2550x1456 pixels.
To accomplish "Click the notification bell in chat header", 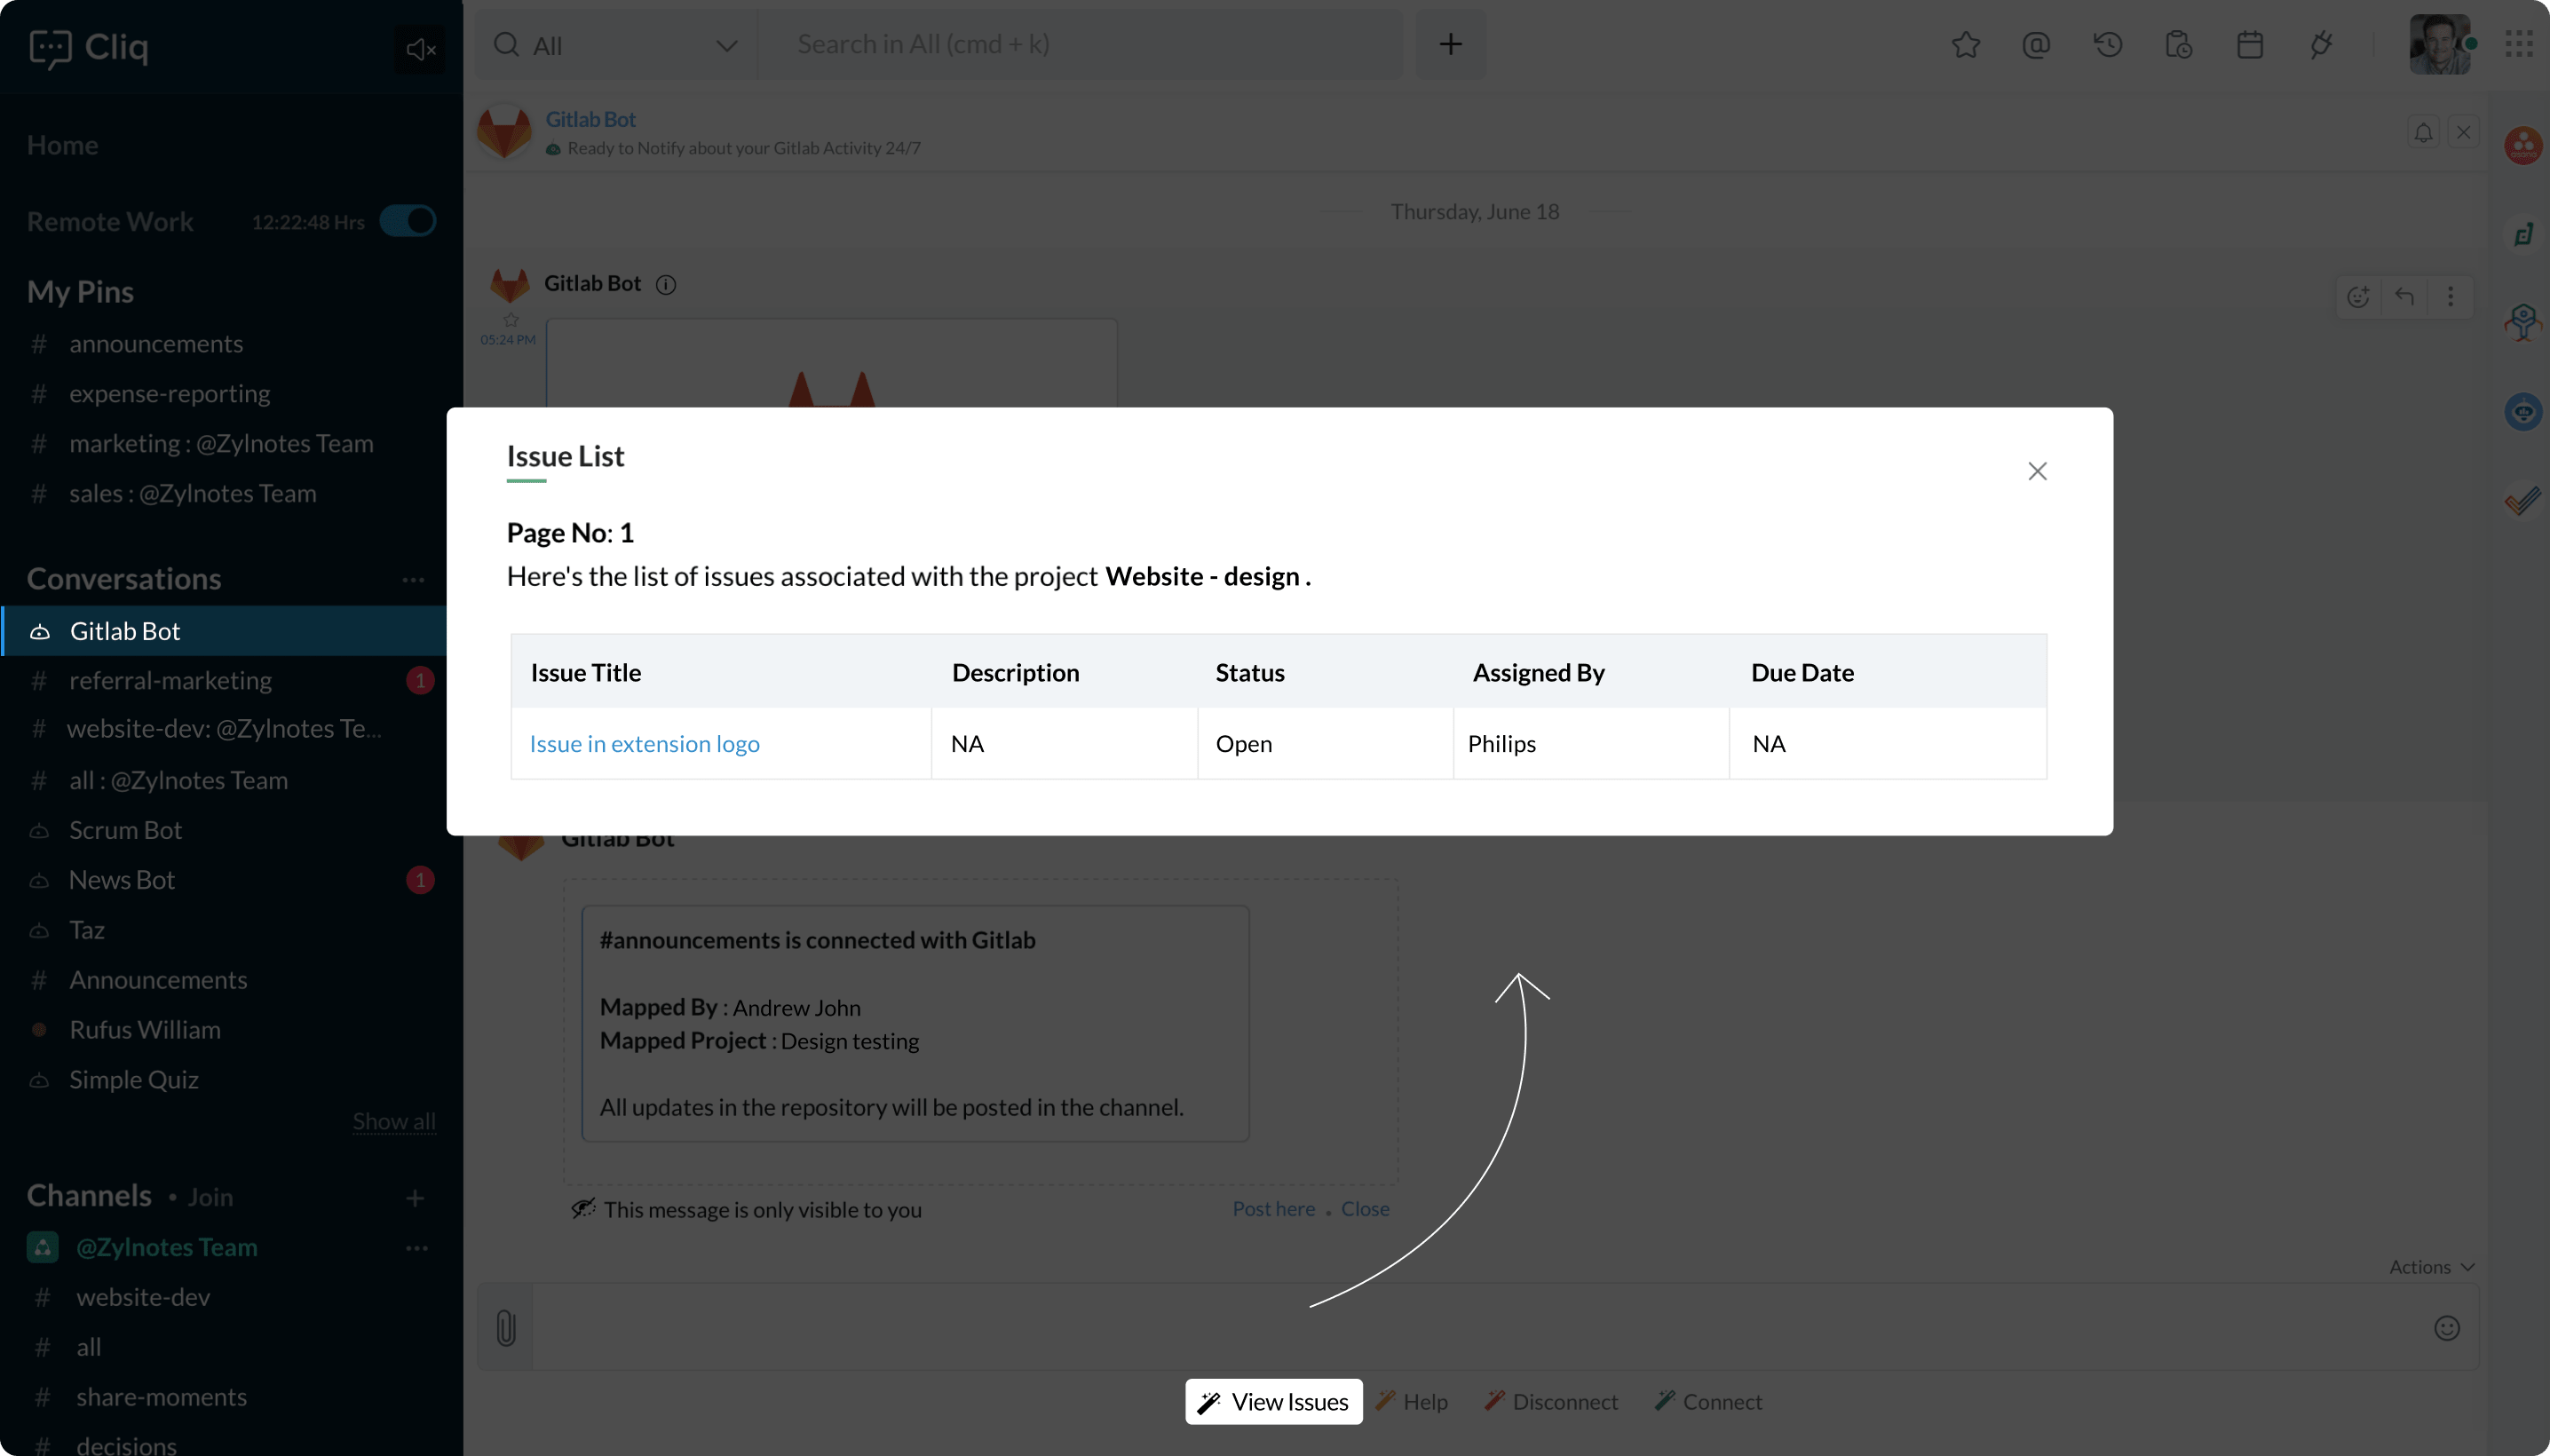I will (x=2422, y=132).
